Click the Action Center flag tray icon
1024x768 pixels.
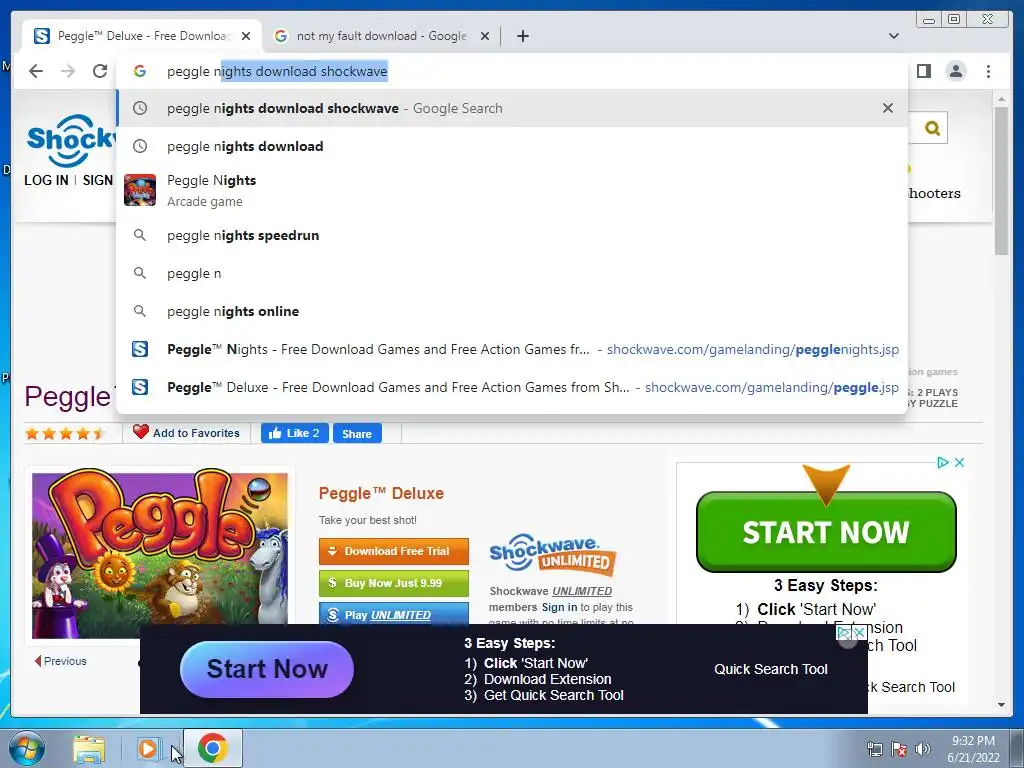[899, 750]
